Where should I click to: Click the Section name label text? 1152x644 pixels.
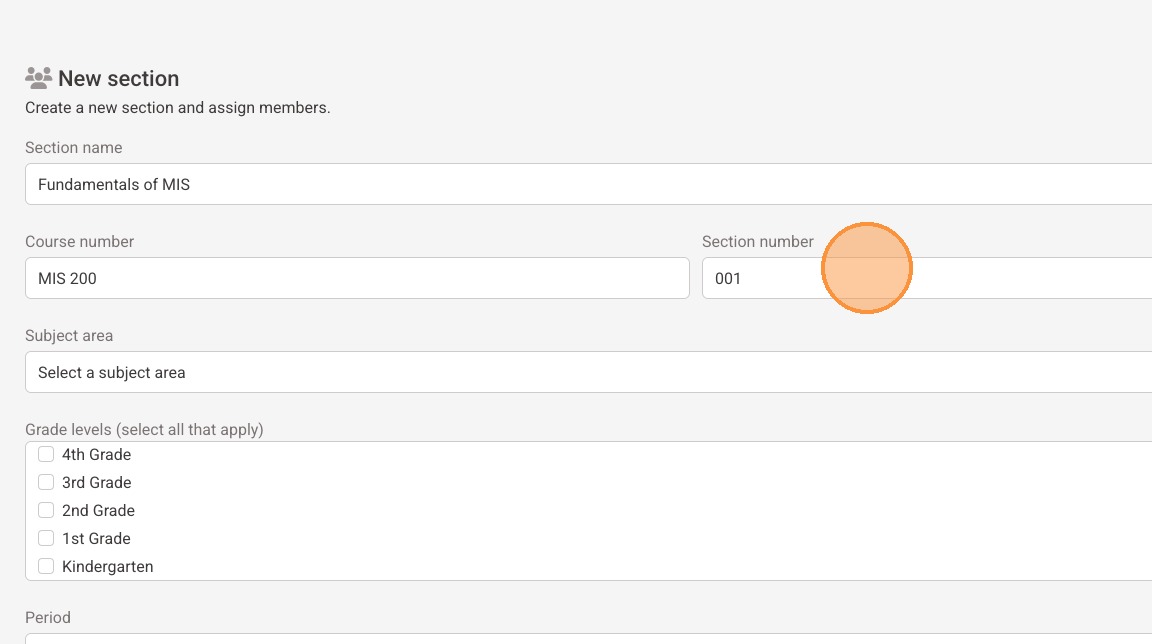pos(73,147)
